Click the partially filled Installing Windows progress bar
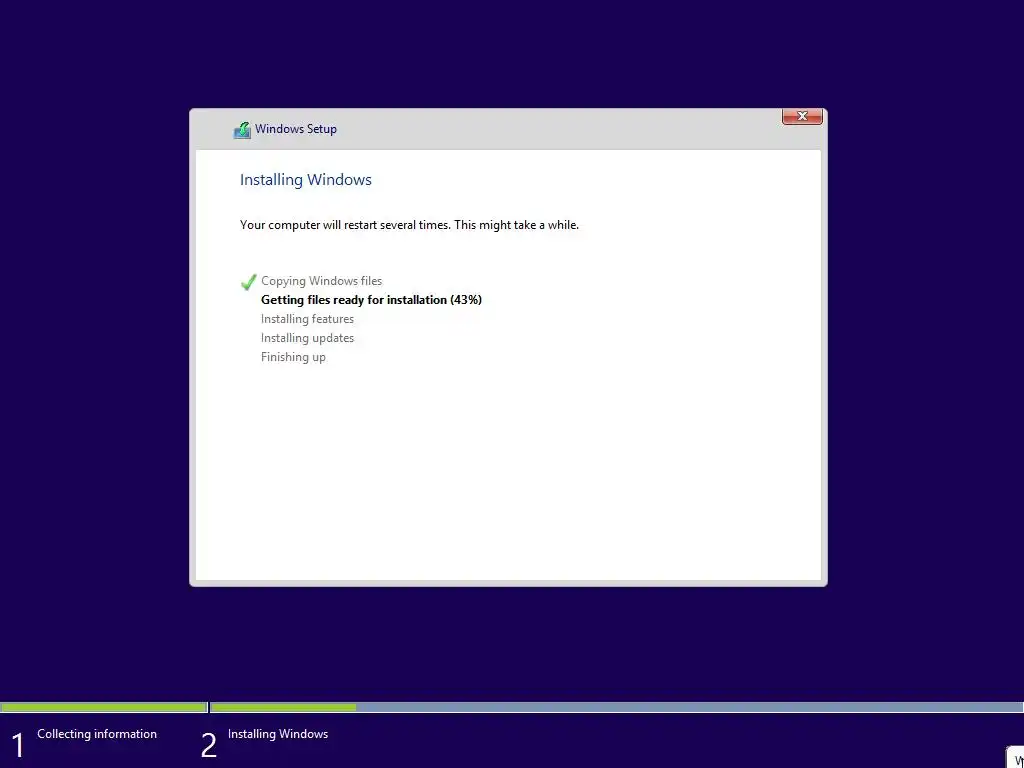Viewport: 1024px width, 768px height. click(616, 707)
